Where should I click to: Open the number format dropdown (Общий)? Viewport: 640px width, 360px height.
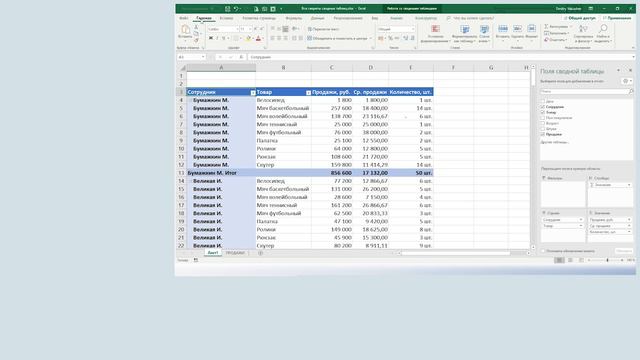(x=413, y=29)
